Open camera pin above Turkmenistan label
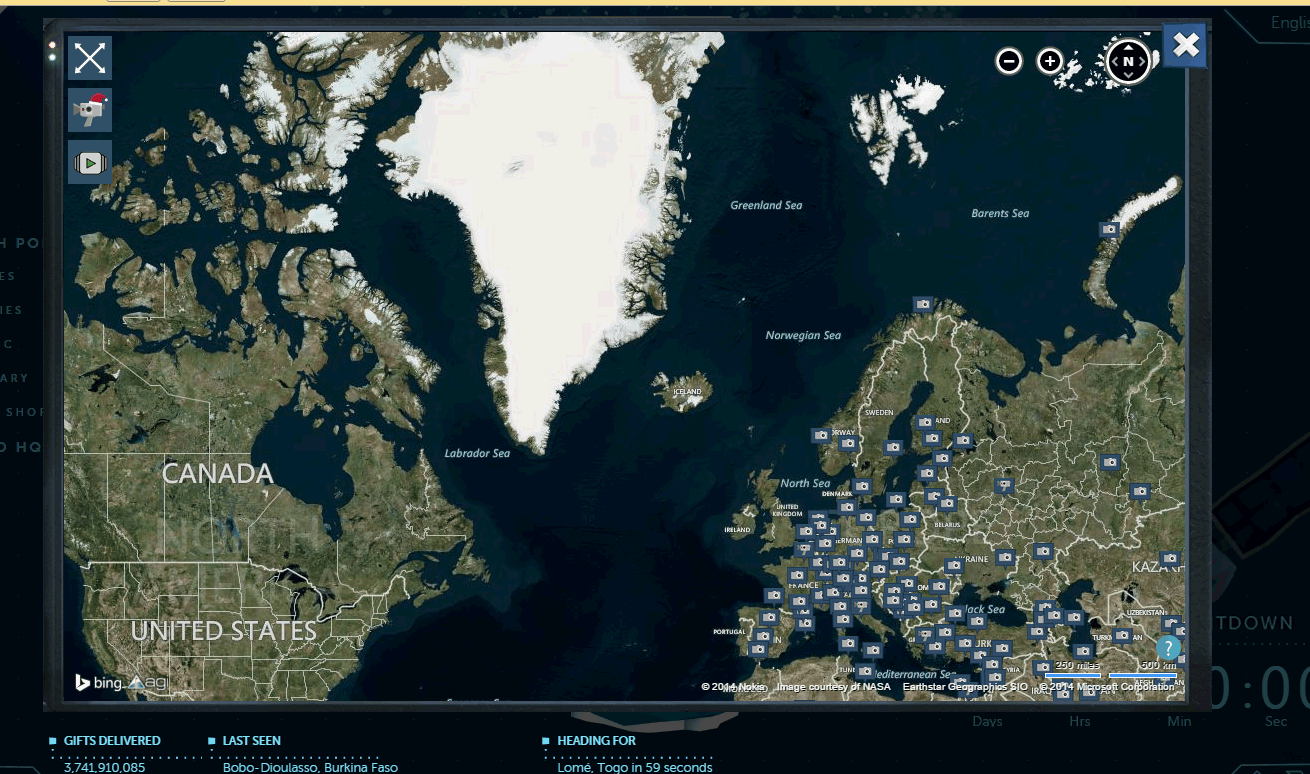 tap(1123, 634)
